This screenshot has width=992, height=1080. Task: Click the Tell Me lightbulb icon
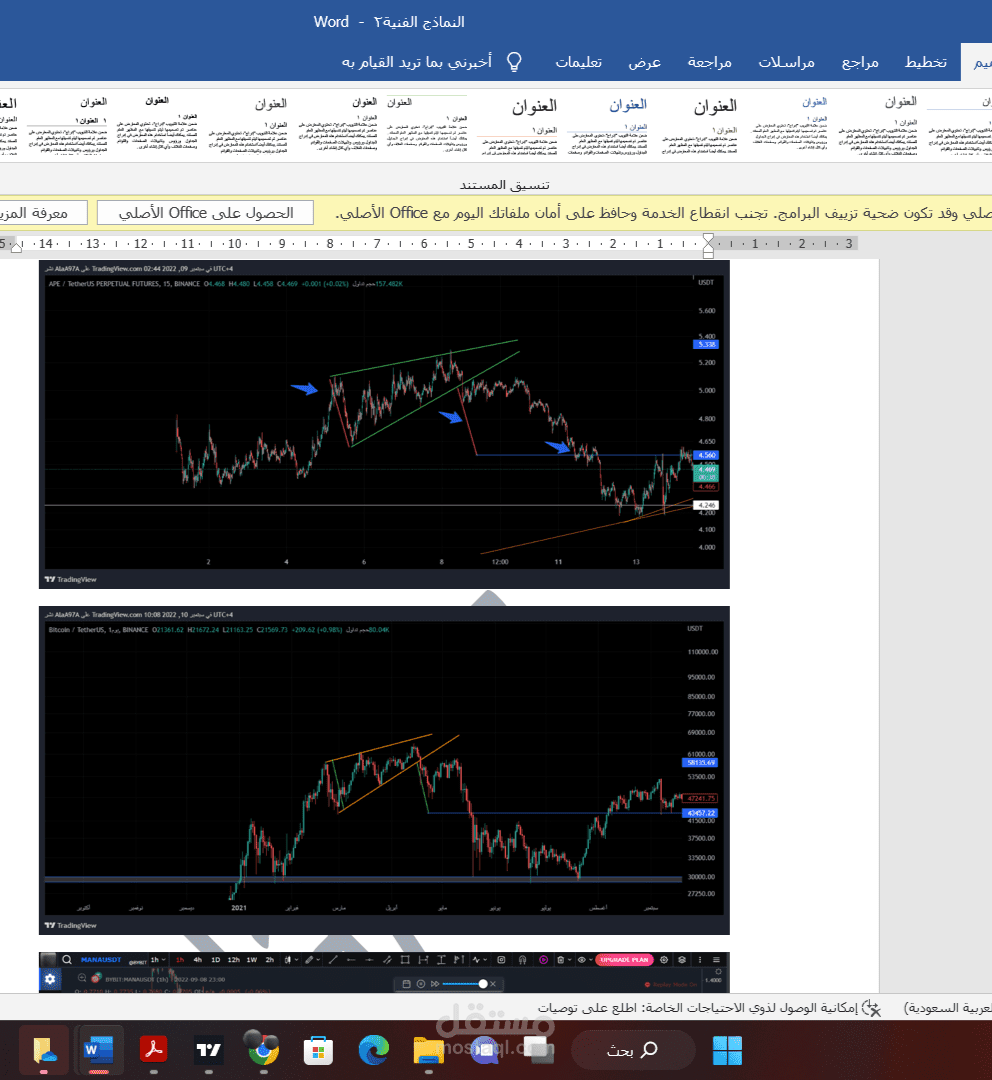[x=514, y=62]
